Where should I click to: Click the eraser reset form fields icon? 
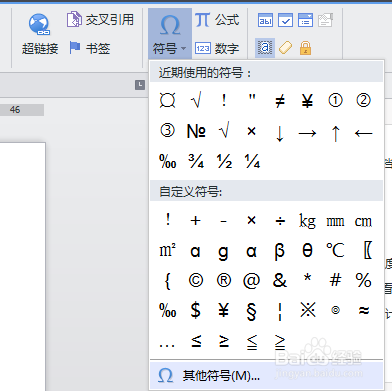coord(285,48)
